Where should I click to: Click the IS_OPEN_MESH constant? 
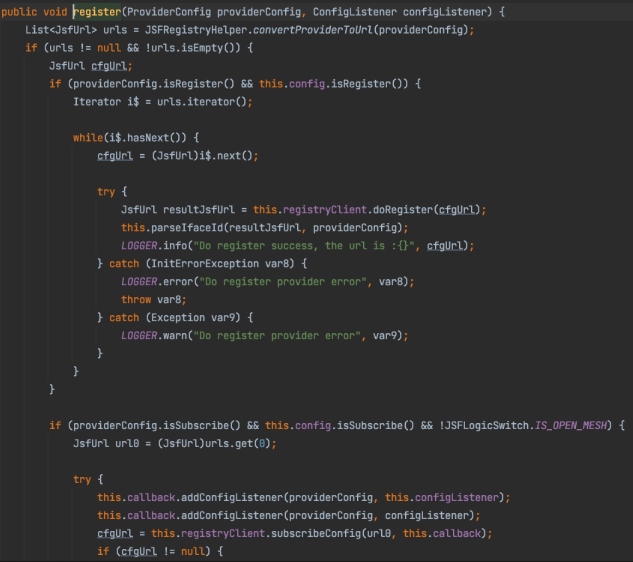click(x=571, y=426)
